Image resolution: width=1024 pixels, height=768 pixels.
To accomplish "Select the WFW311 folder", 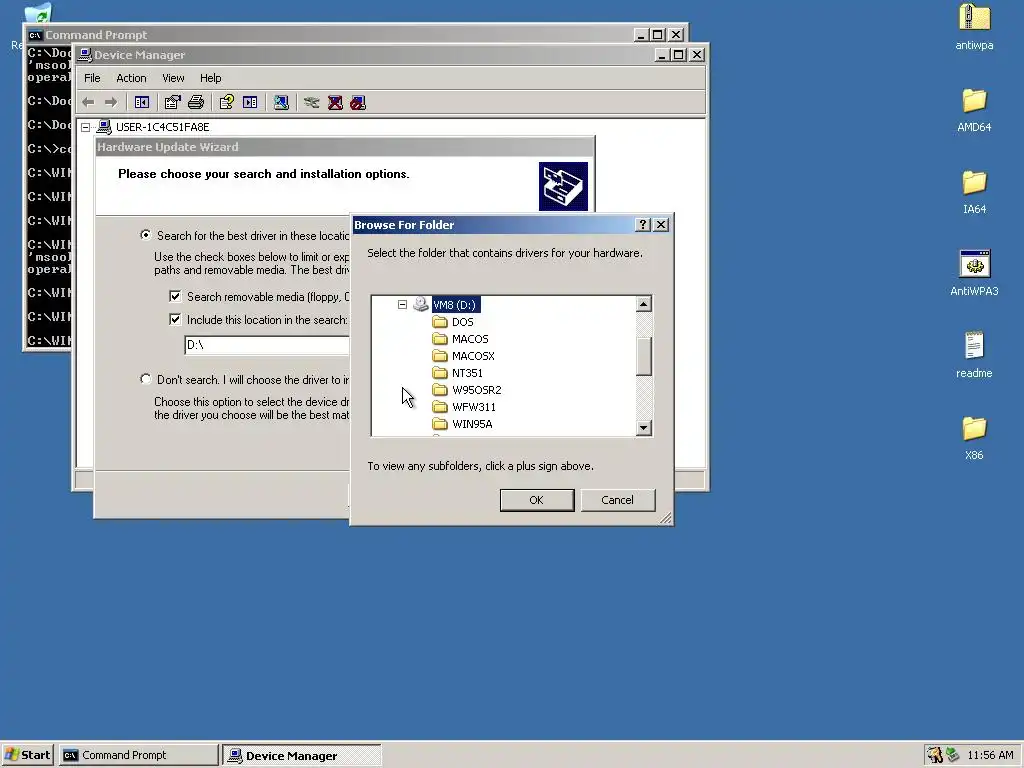I will coord(474,407).
